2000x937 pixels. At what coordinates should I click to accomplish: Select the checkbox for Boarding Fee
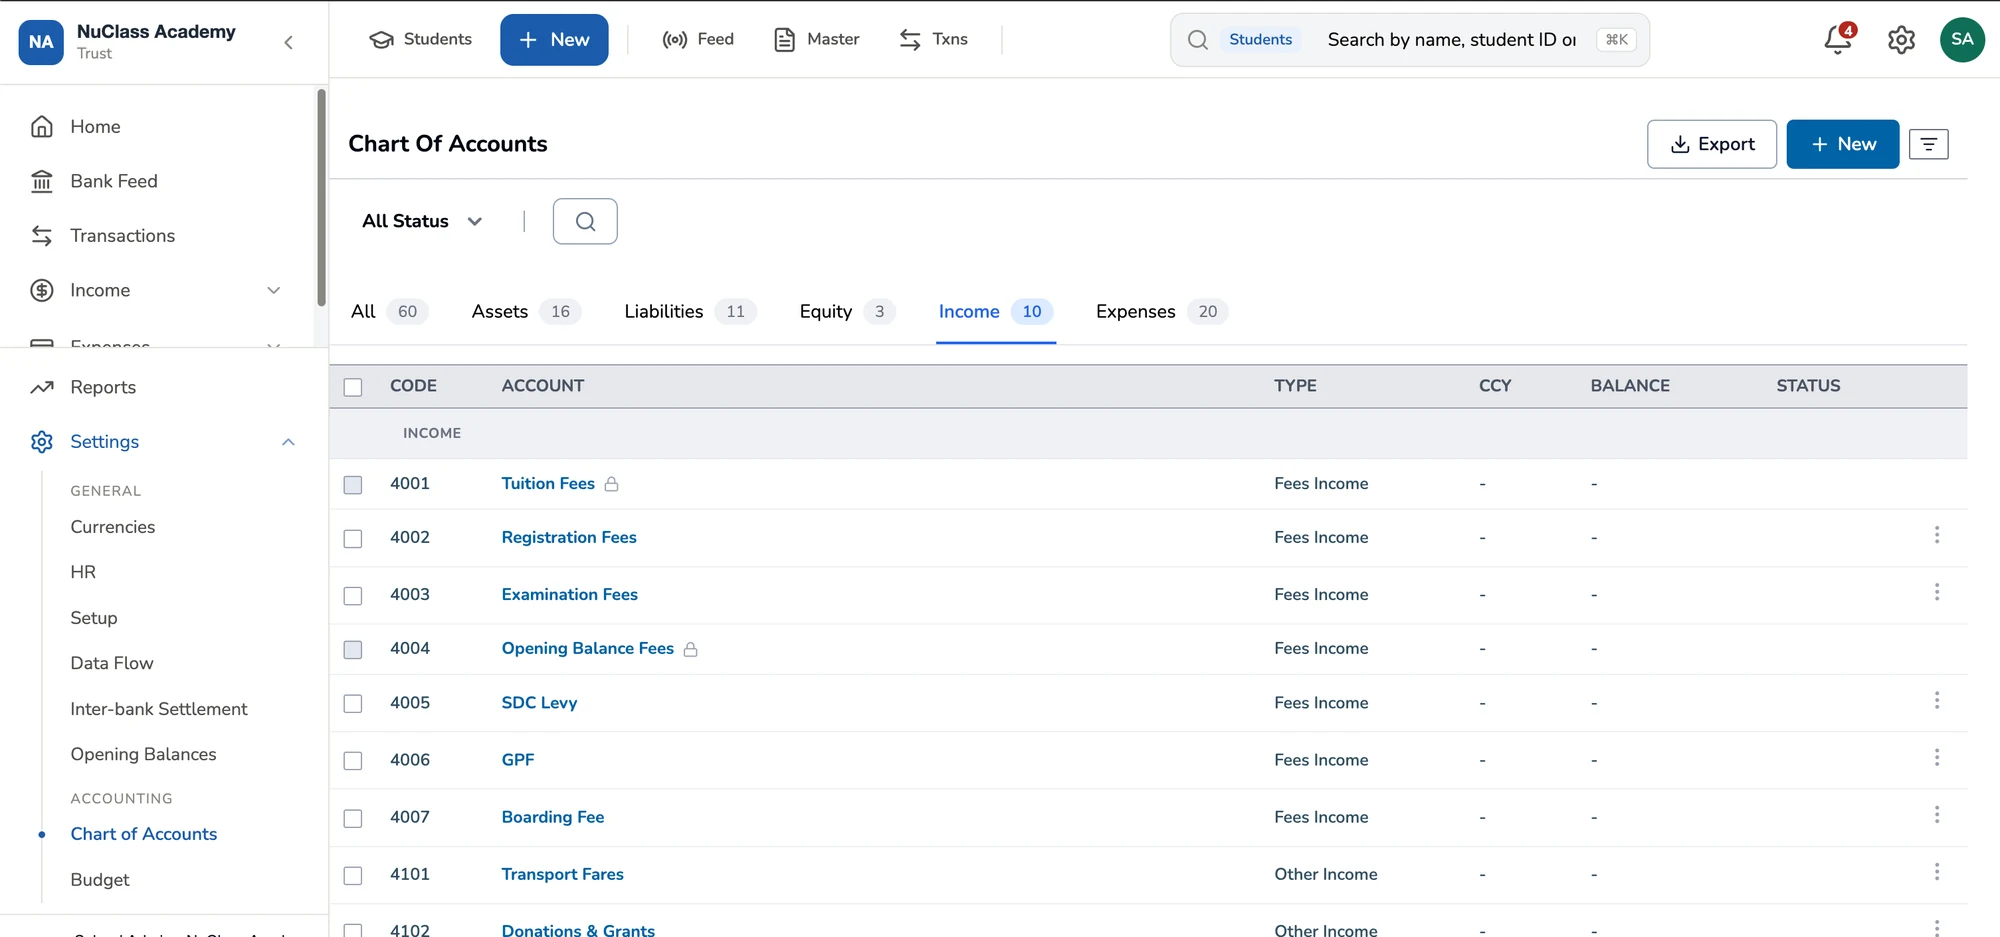pyautogui.click(x=353, y=818)
